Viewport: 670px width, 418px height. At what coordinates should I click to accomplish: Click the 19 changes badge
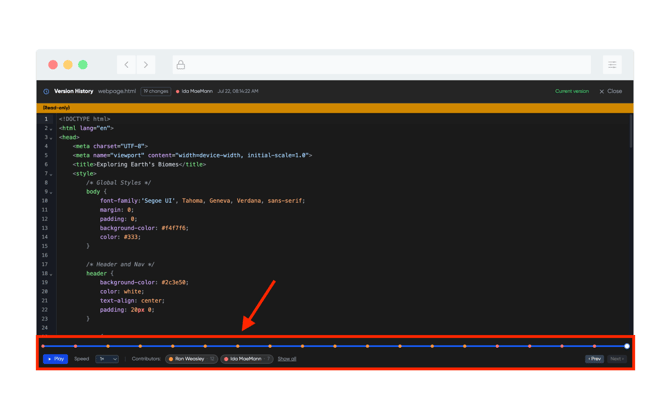pos(156,91)
